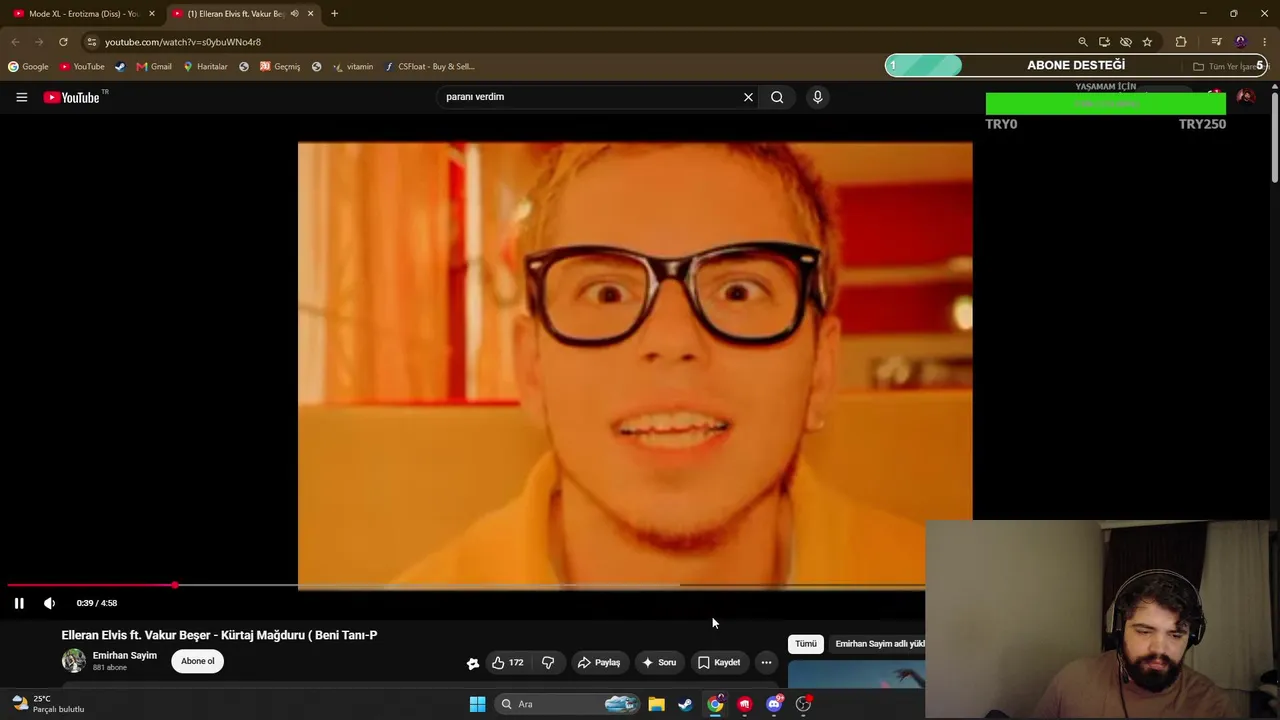
Task: Click the playing video frame
Action: coord(635,365)
